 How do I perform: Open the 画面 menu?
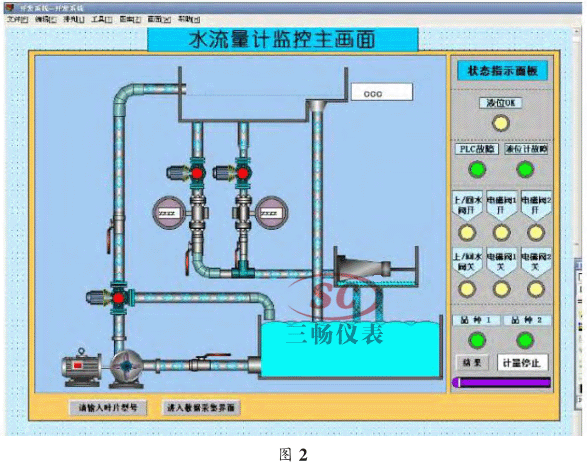click(159, 19)
